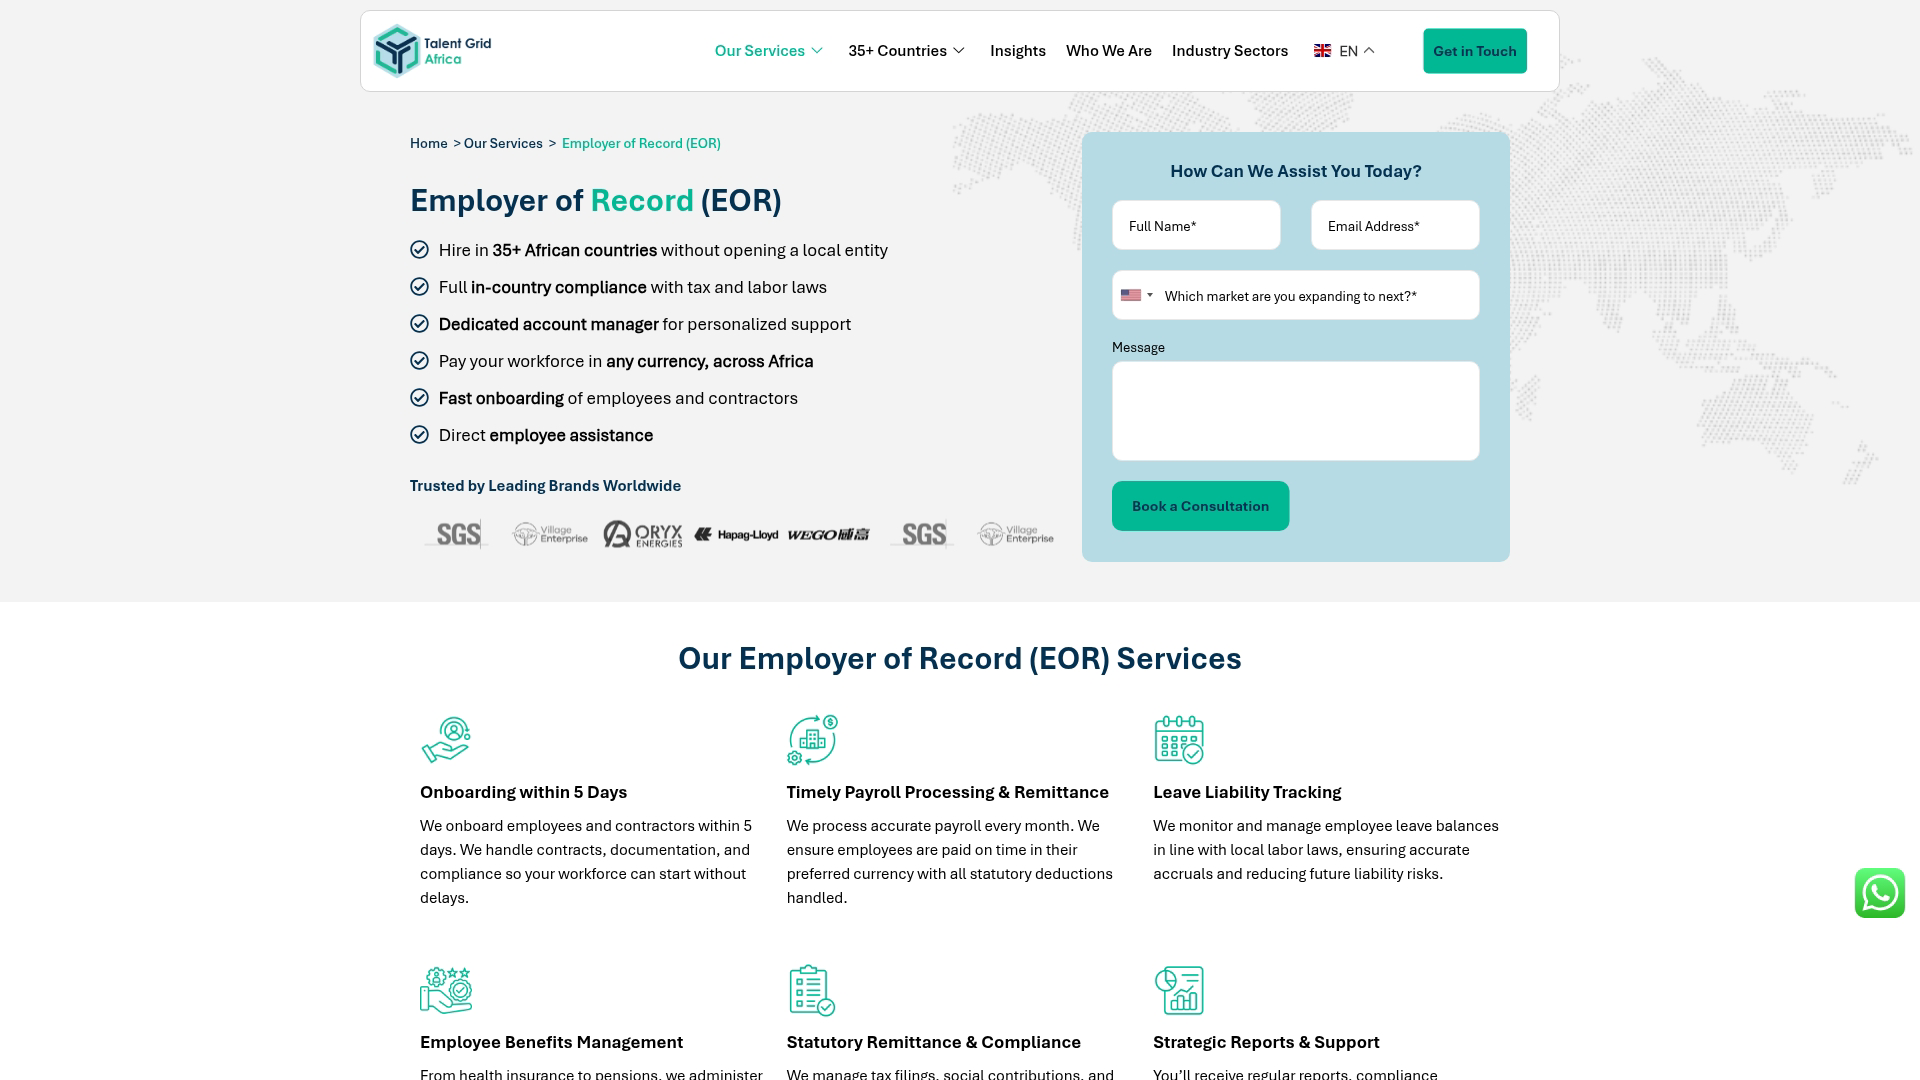Click the Leave Liability Tracking calendar icon

tap(1180, 739)
